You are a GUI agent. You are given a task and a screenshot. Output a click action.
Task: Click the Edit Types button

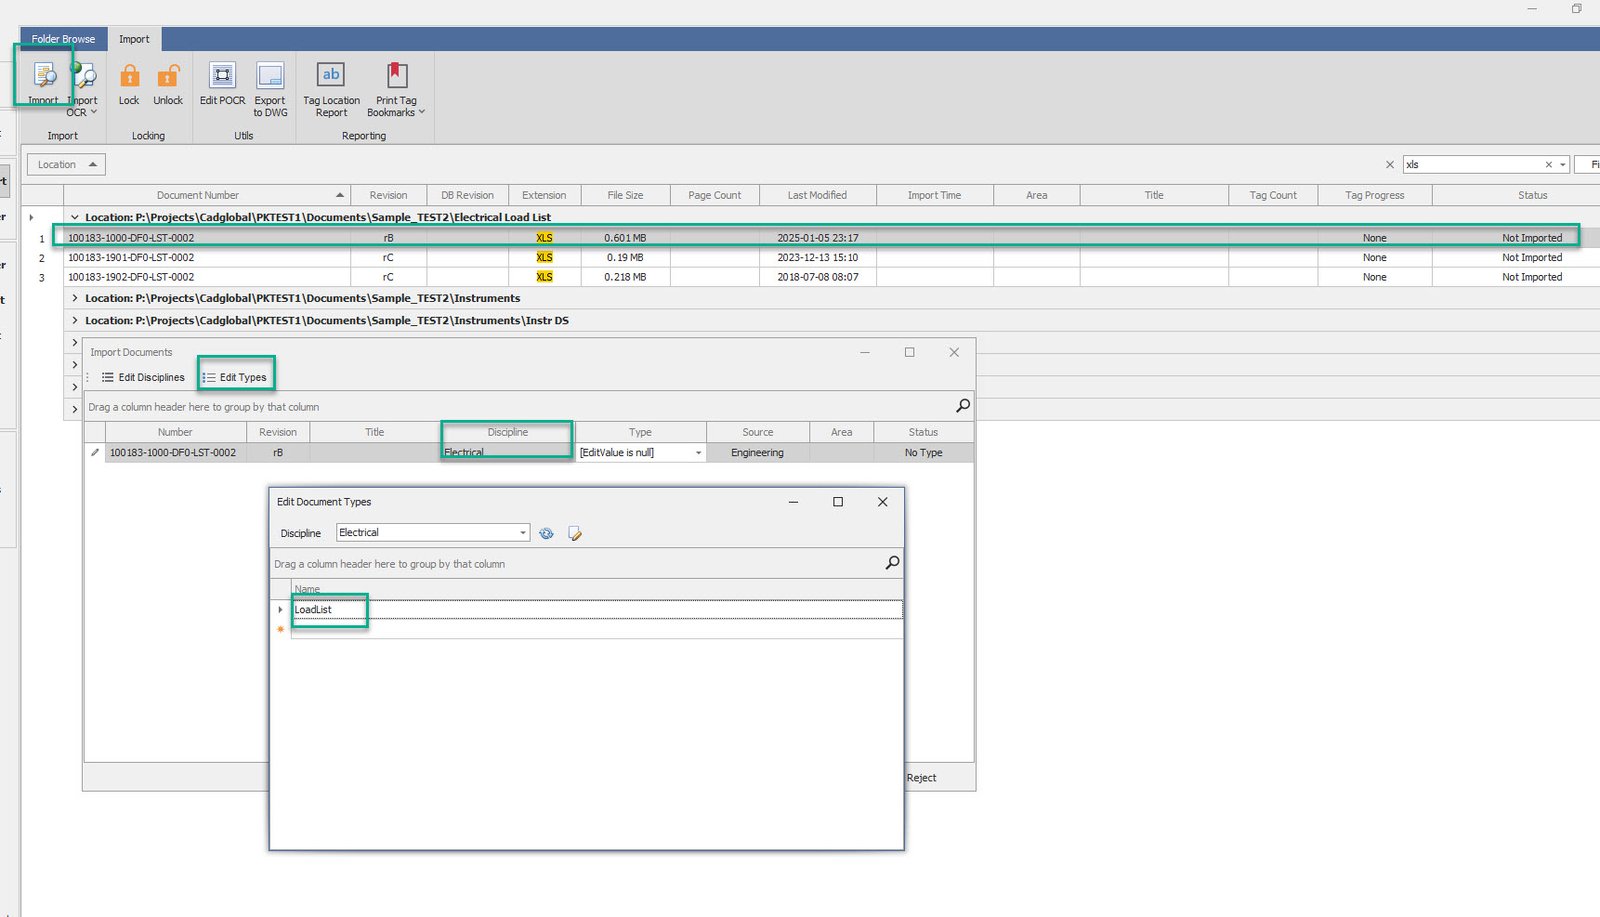[235, 377]
